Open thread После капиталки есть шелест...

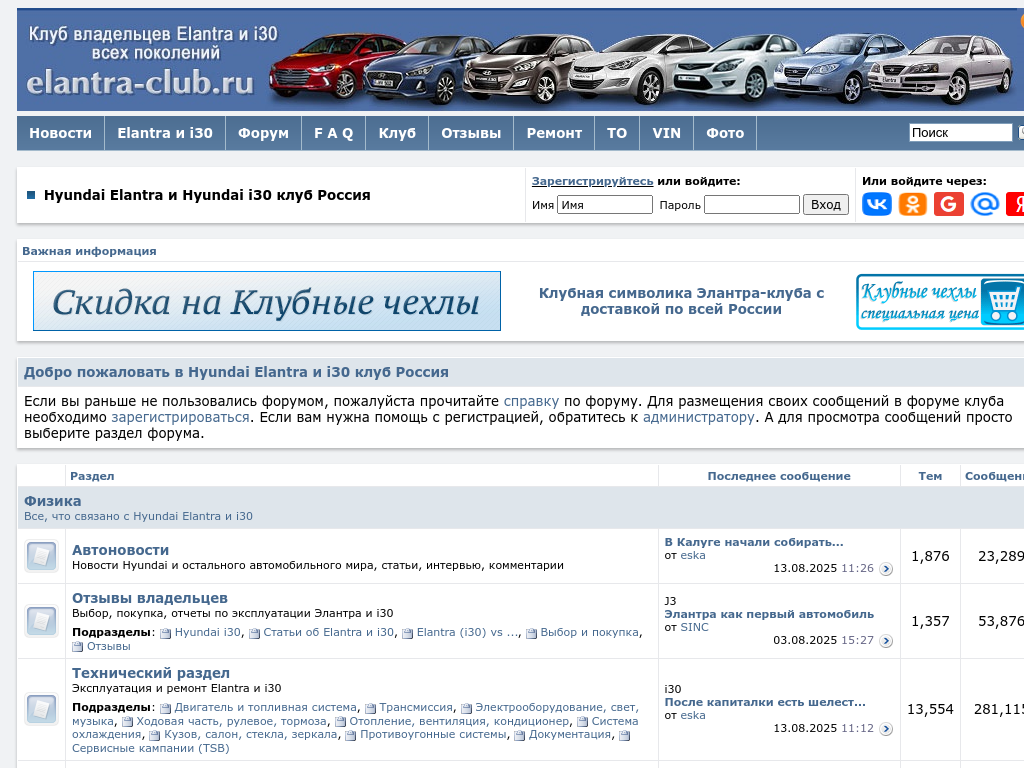pyautogui.click(x=765, y=702)
